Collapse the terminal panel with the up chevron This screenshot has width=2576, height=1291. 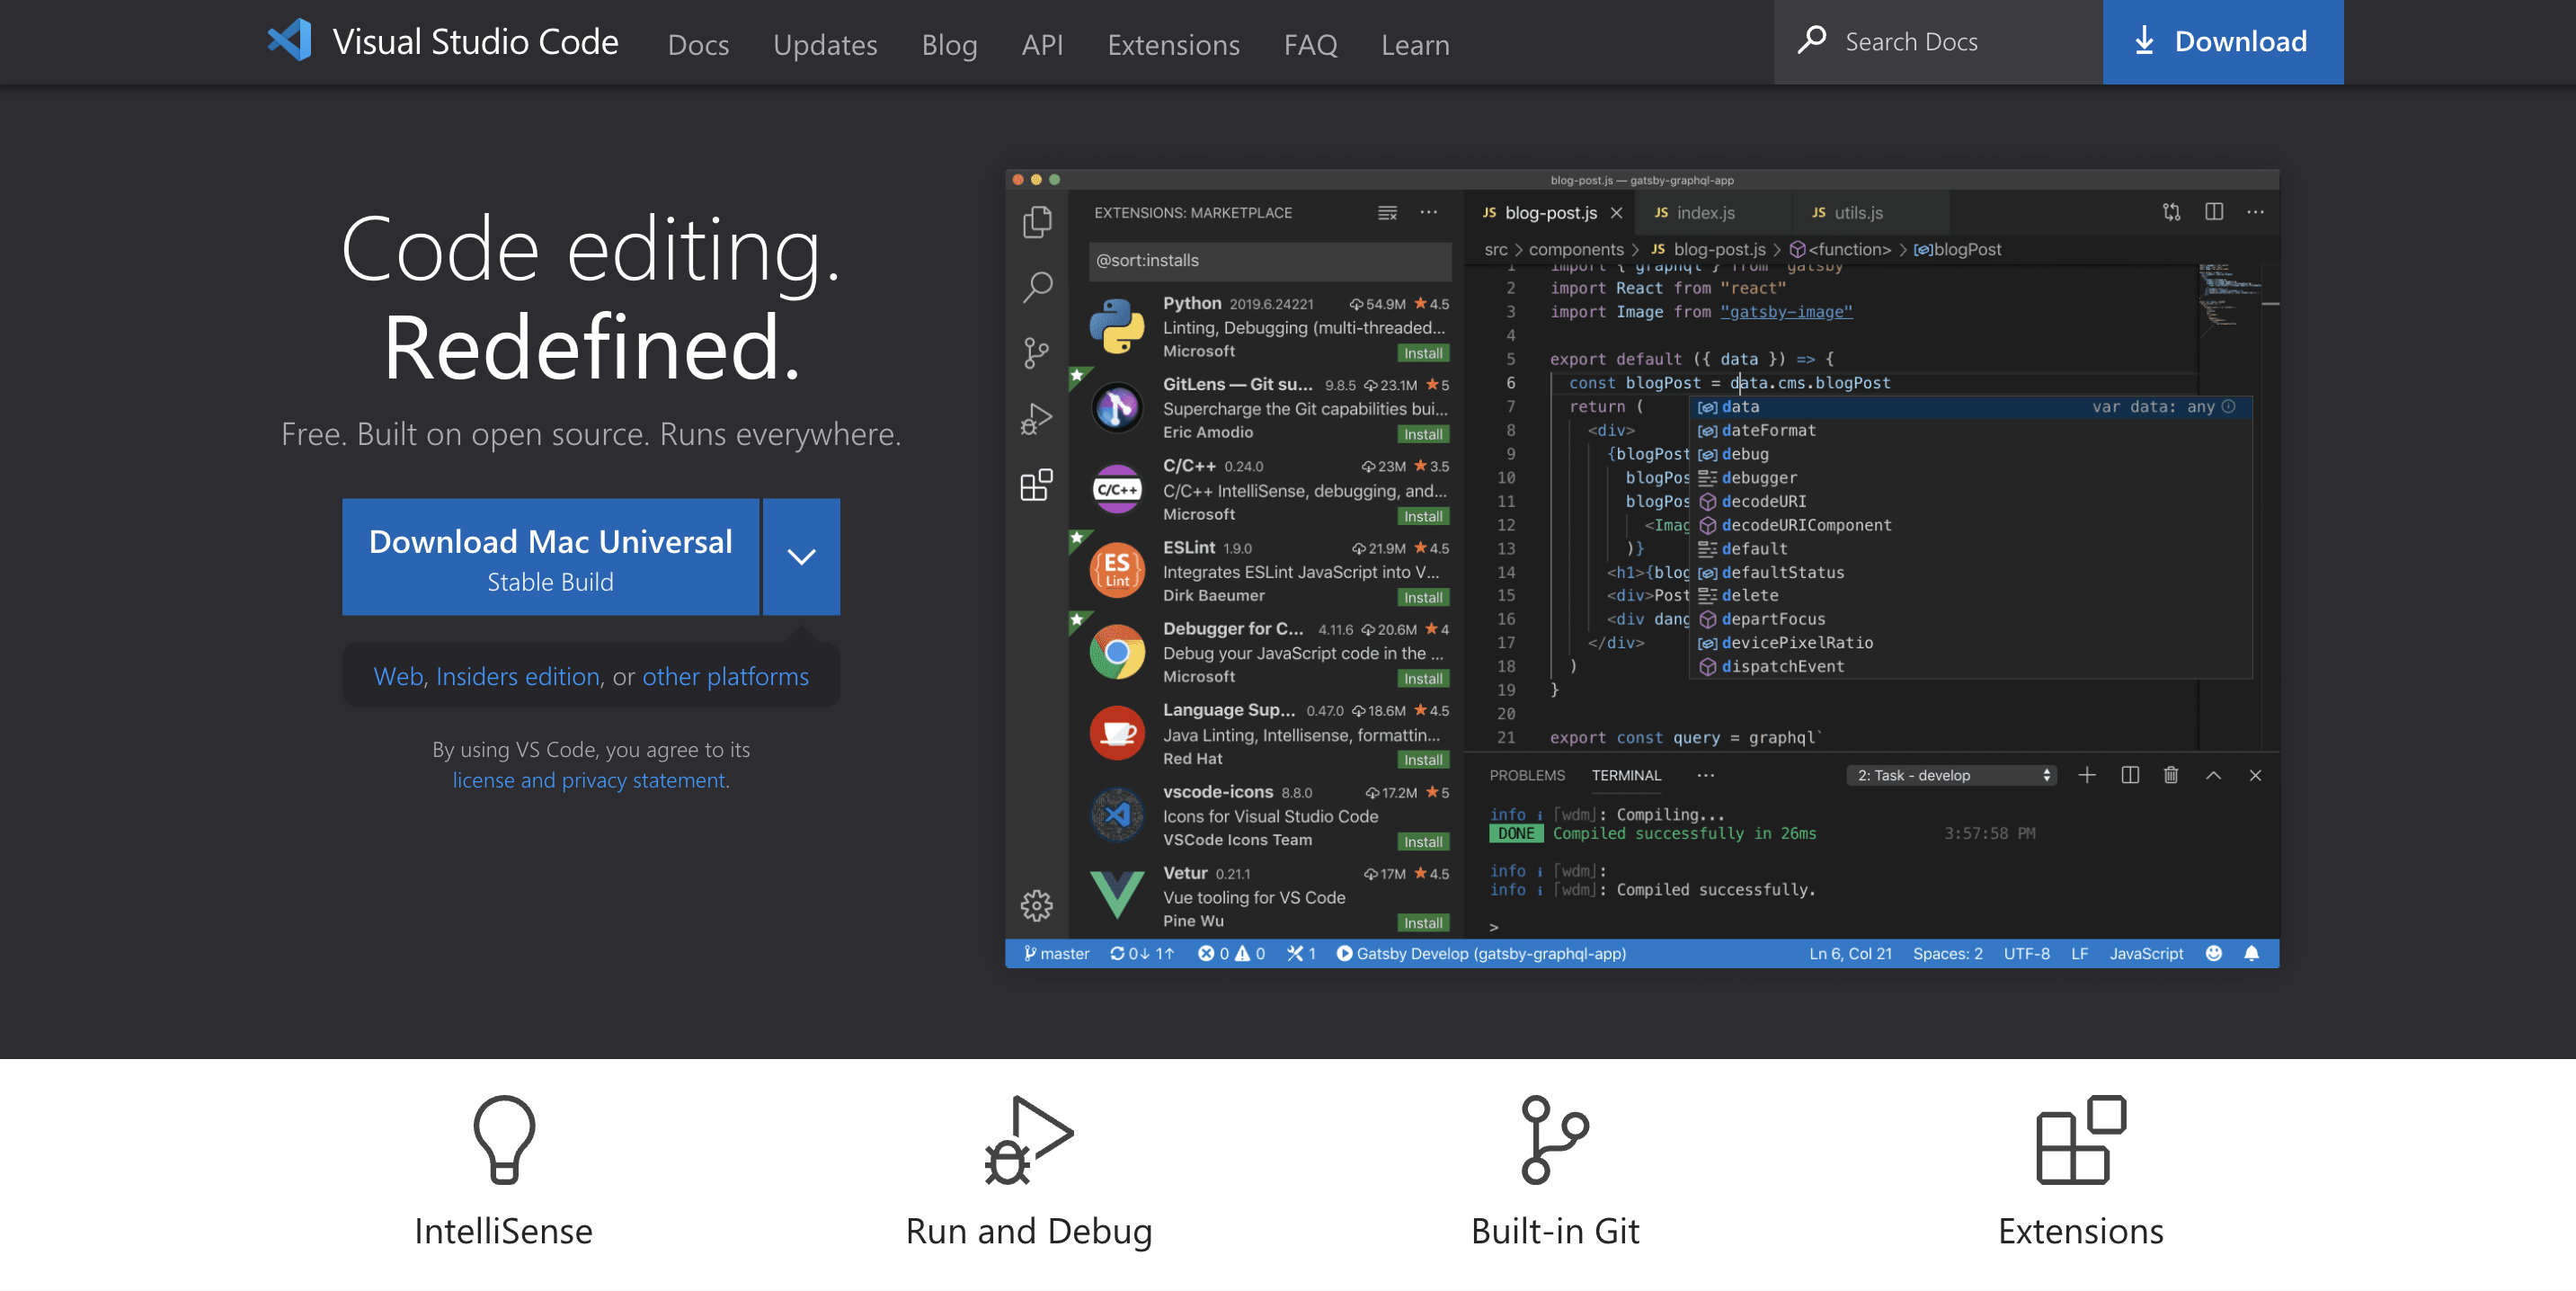2213,775
